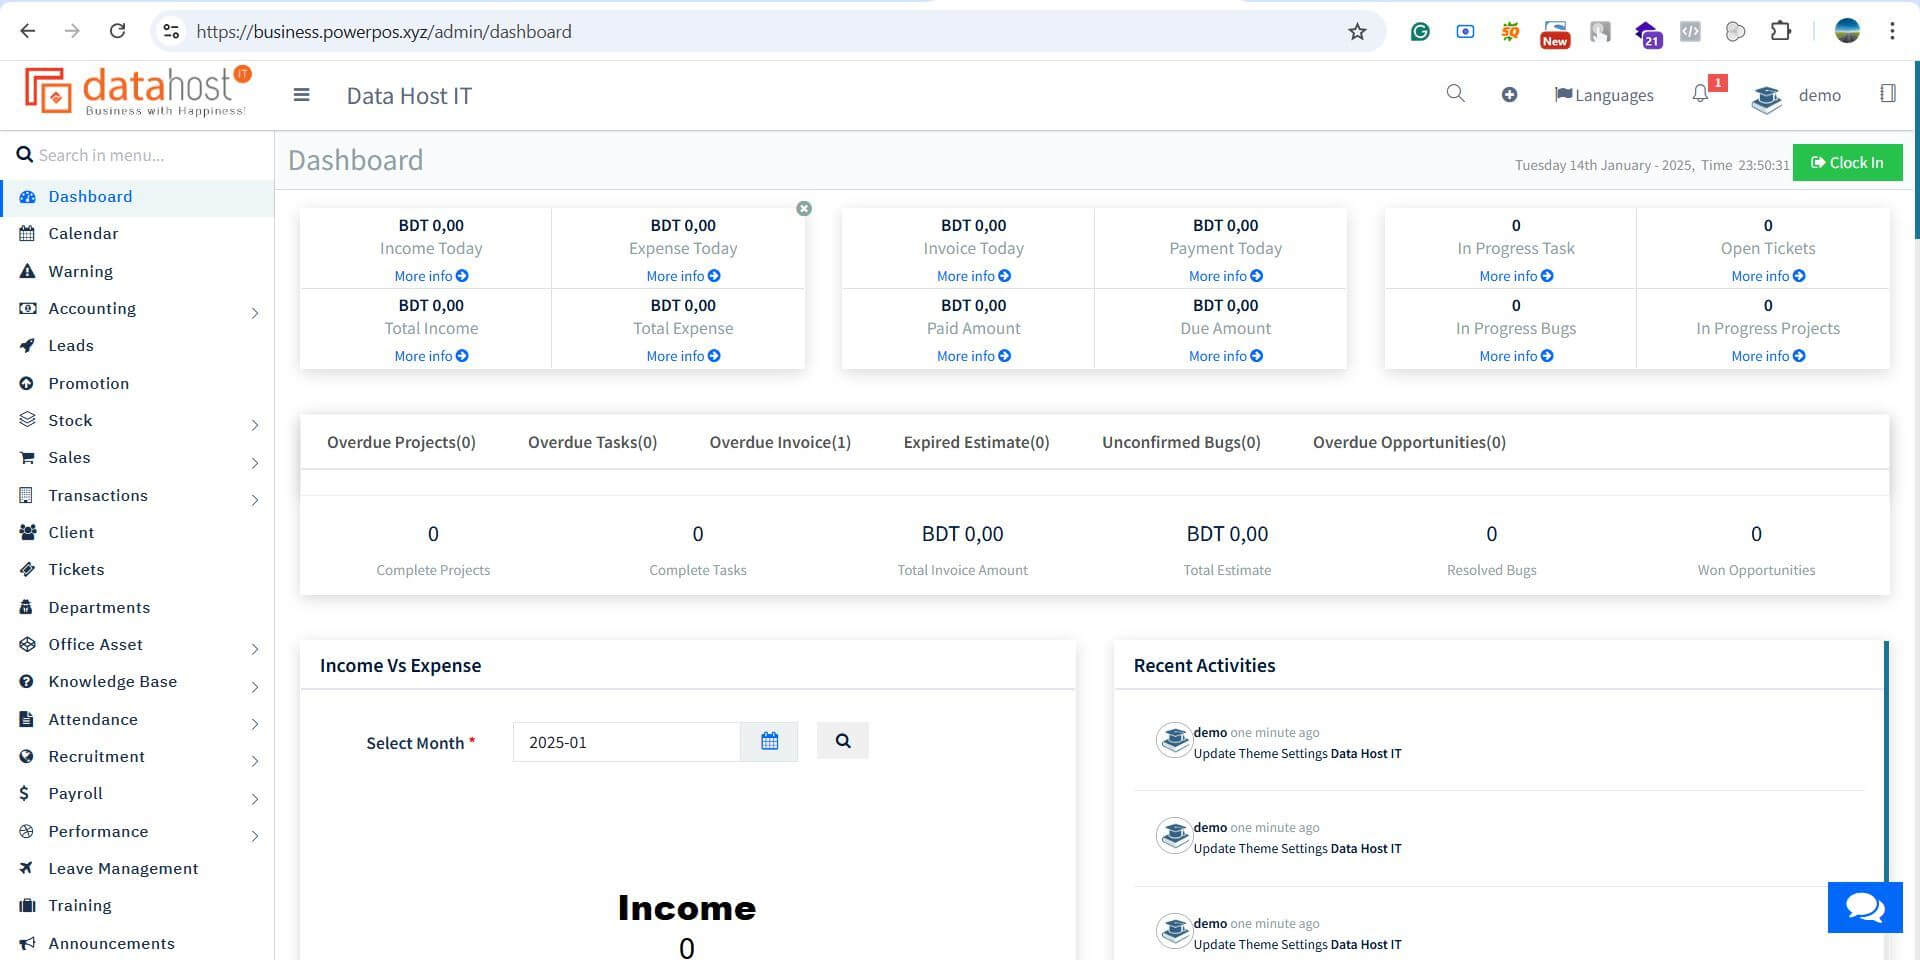Viewport: 1920px width, 960px height.
Task: Click the Select Month input field
Action: [626, 742]
